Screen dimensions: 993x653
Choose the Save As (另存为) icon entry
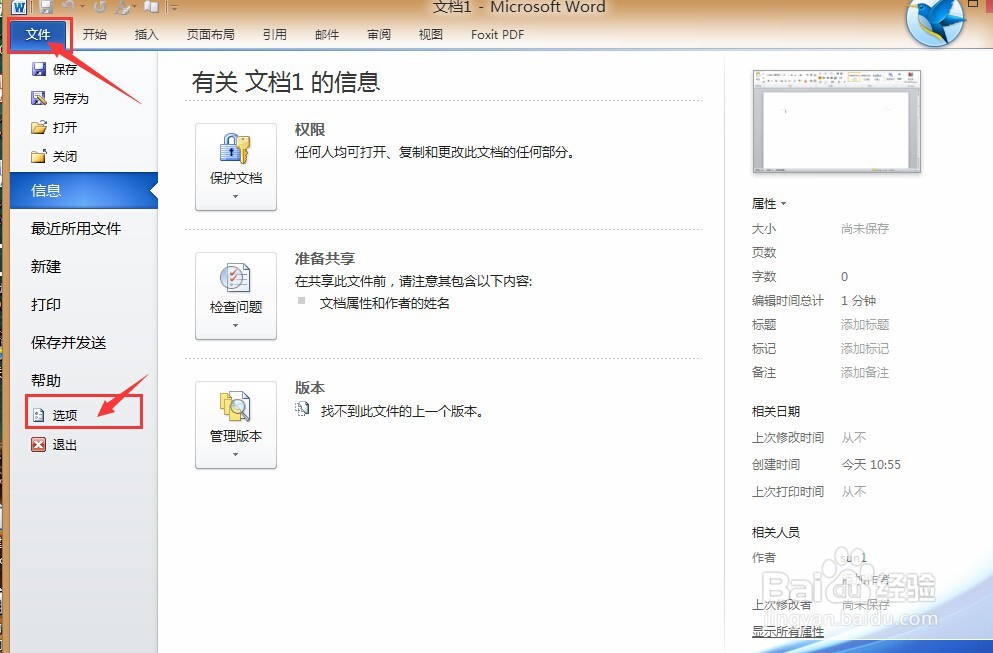pos(39,98)
